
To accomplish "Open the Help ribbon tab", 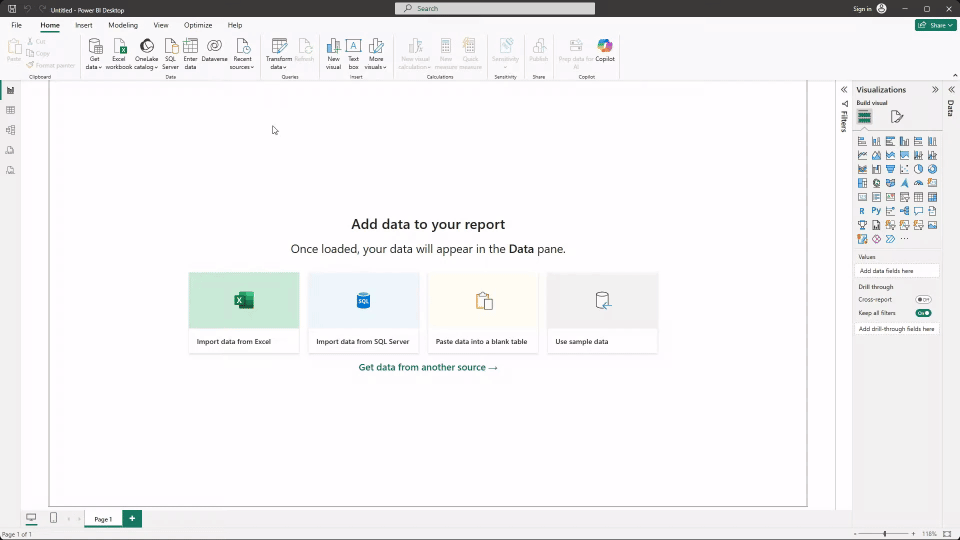I will tap(234, 25).
